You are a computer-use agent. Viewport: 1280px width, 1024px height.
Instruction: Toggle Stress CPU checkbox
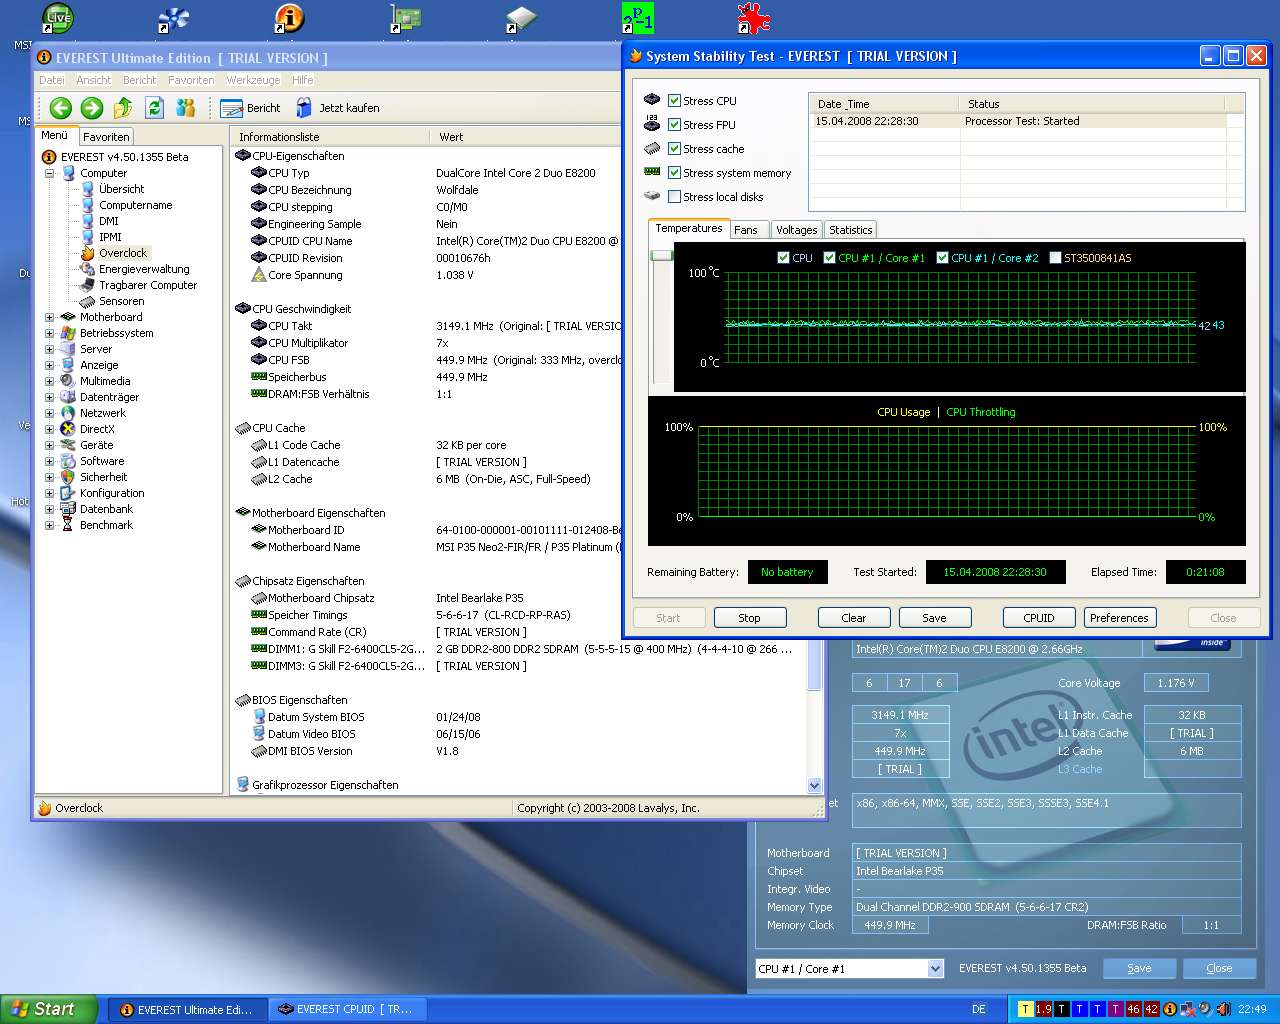674,101
